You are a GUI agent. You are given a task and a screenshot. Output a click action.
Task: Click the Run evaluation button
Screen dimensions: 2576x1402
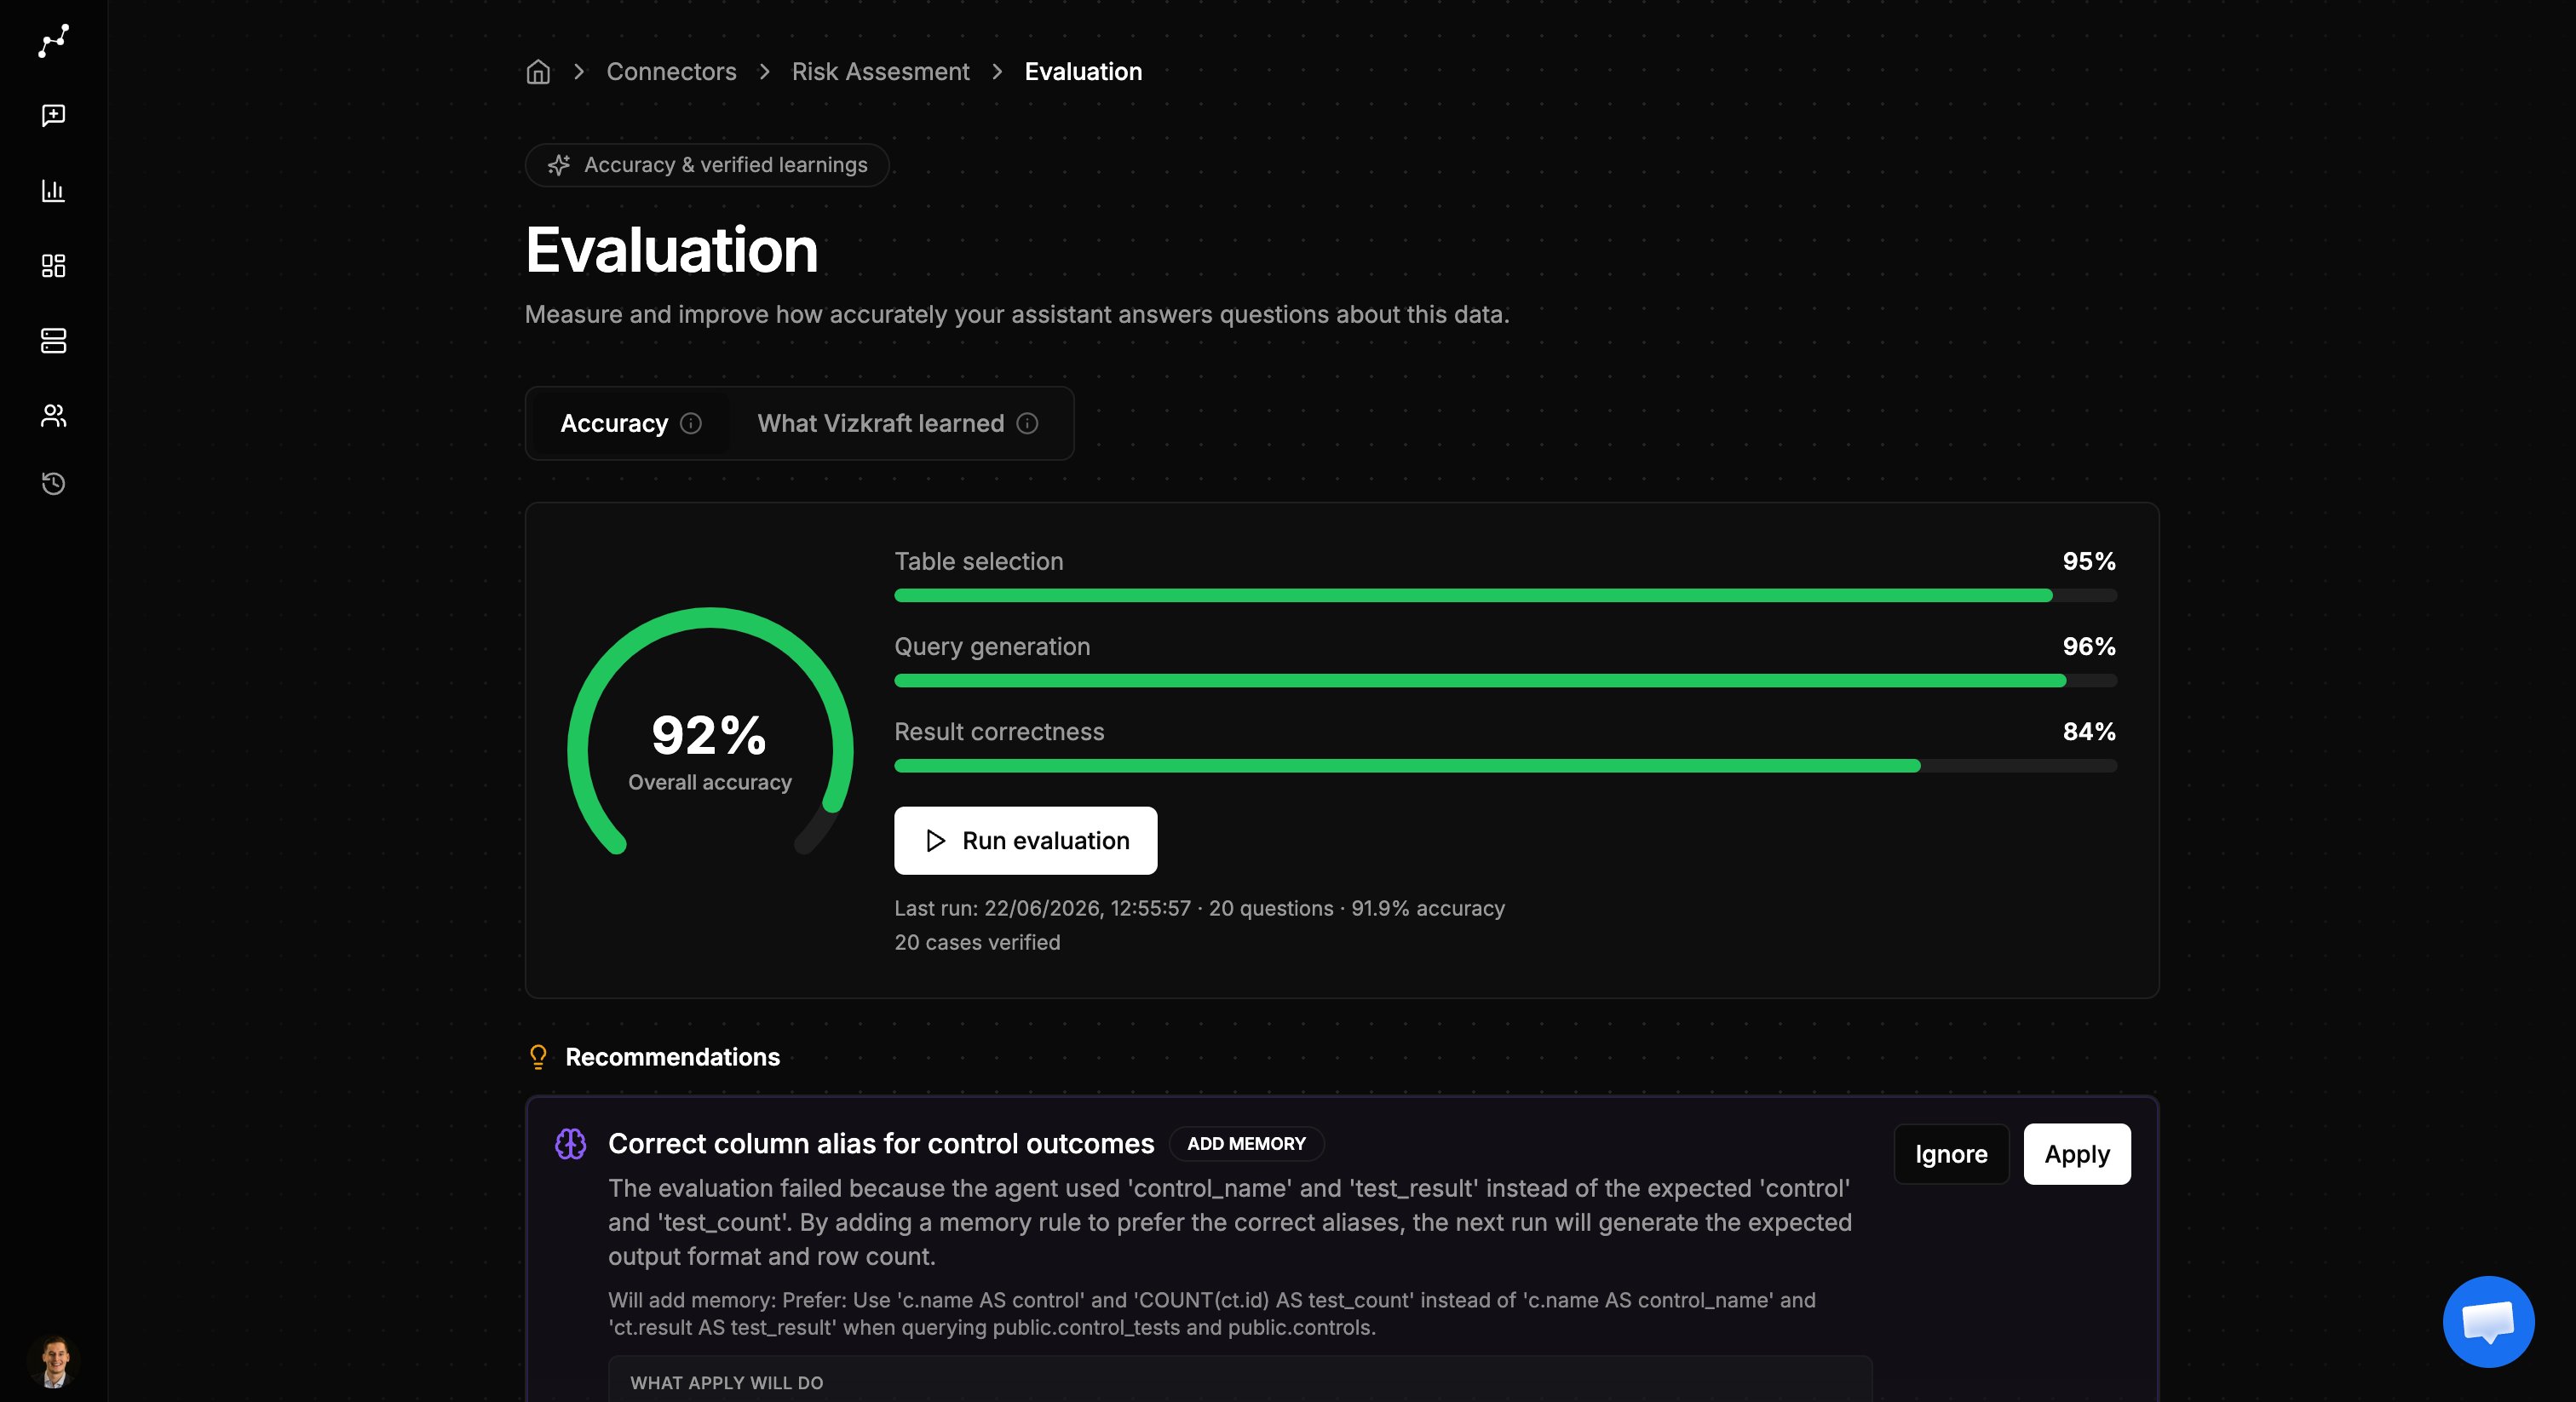(1025, 841)
